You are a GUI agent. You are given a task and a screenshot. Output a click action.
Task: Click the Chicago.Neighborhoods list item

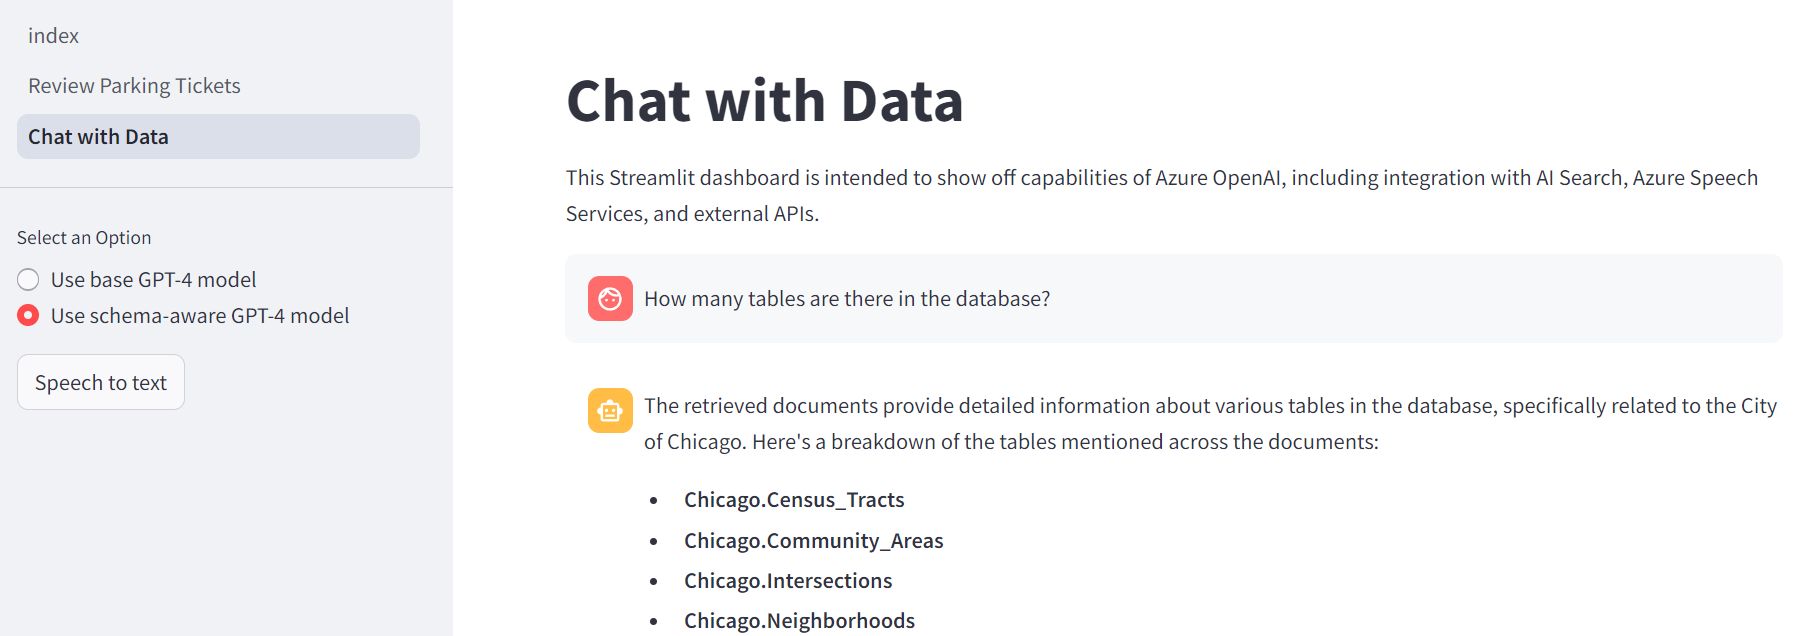coord(799,621)
